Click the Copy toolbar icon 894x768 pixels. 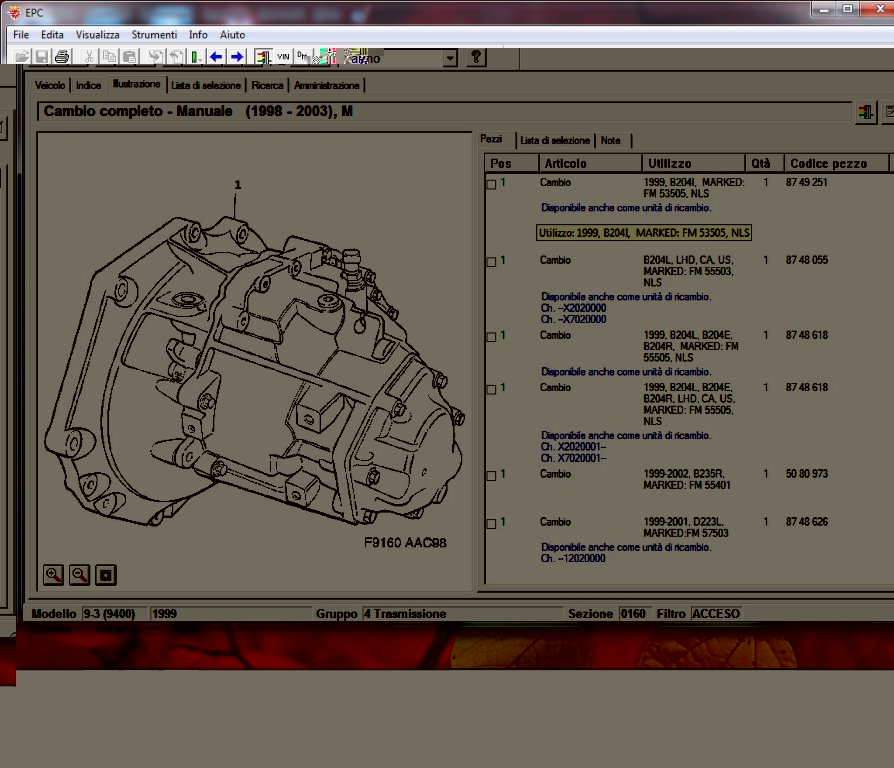[109, 56]
